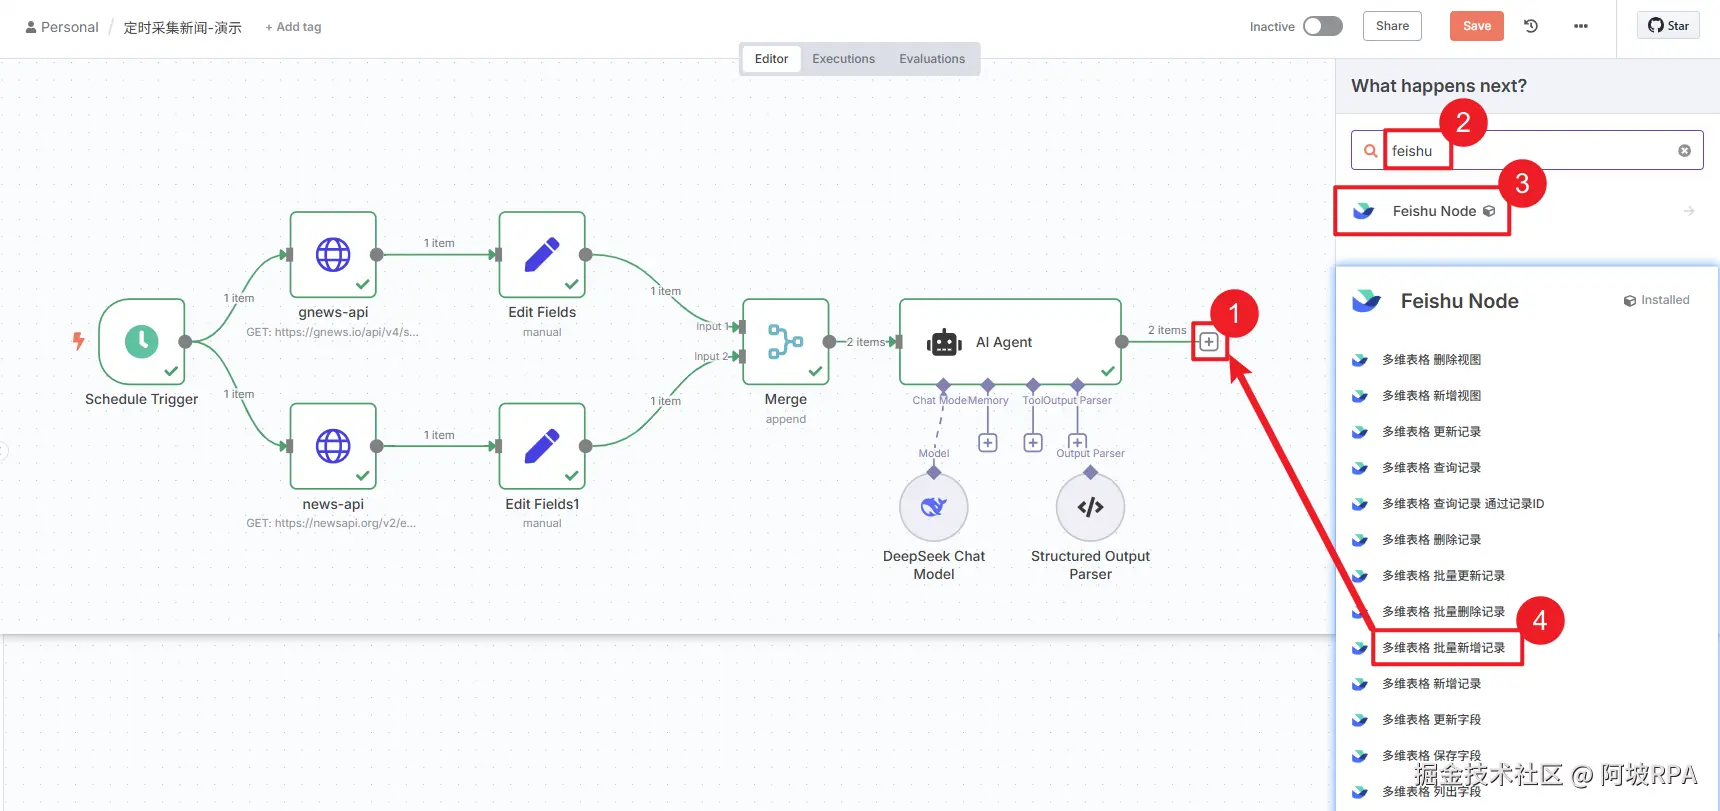Click the AI Agent Chat Model connector diamond

[x=943, y=385]
